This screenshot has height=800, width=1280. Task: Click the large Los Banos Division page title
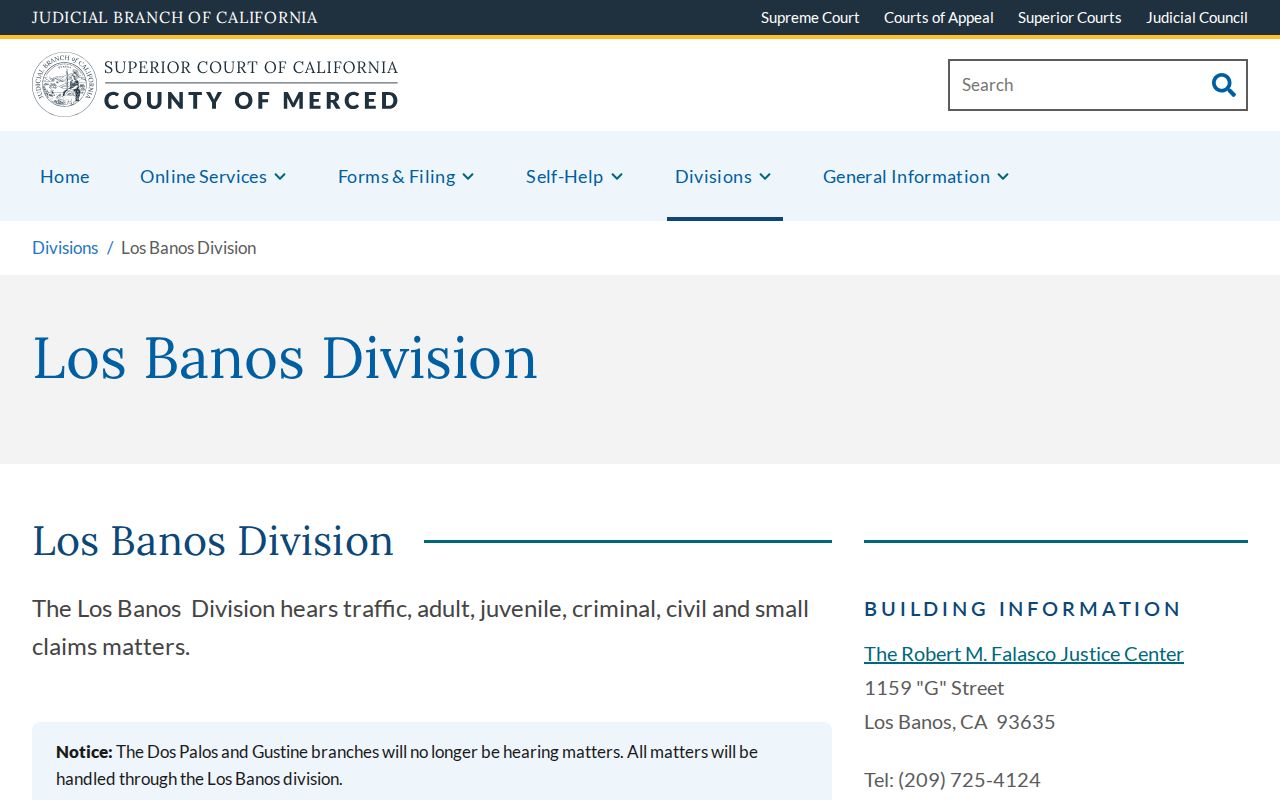(x=285, y=358)
